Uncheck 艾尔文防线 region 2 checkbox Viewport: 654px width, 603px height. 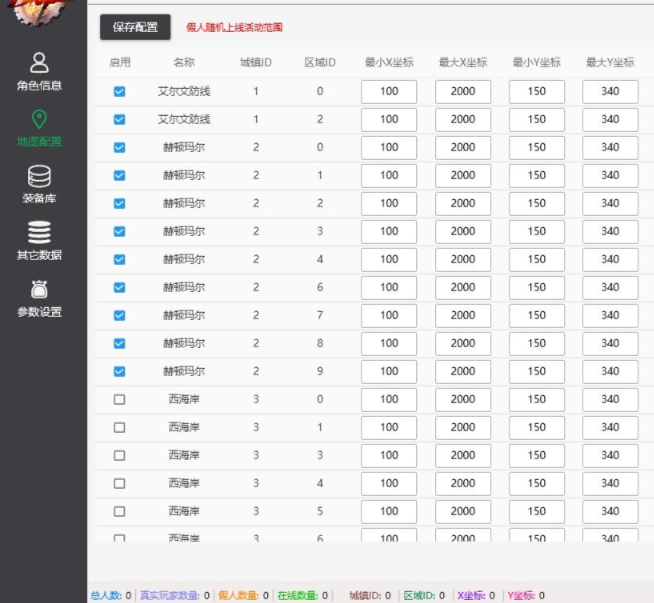pos(119,119)
